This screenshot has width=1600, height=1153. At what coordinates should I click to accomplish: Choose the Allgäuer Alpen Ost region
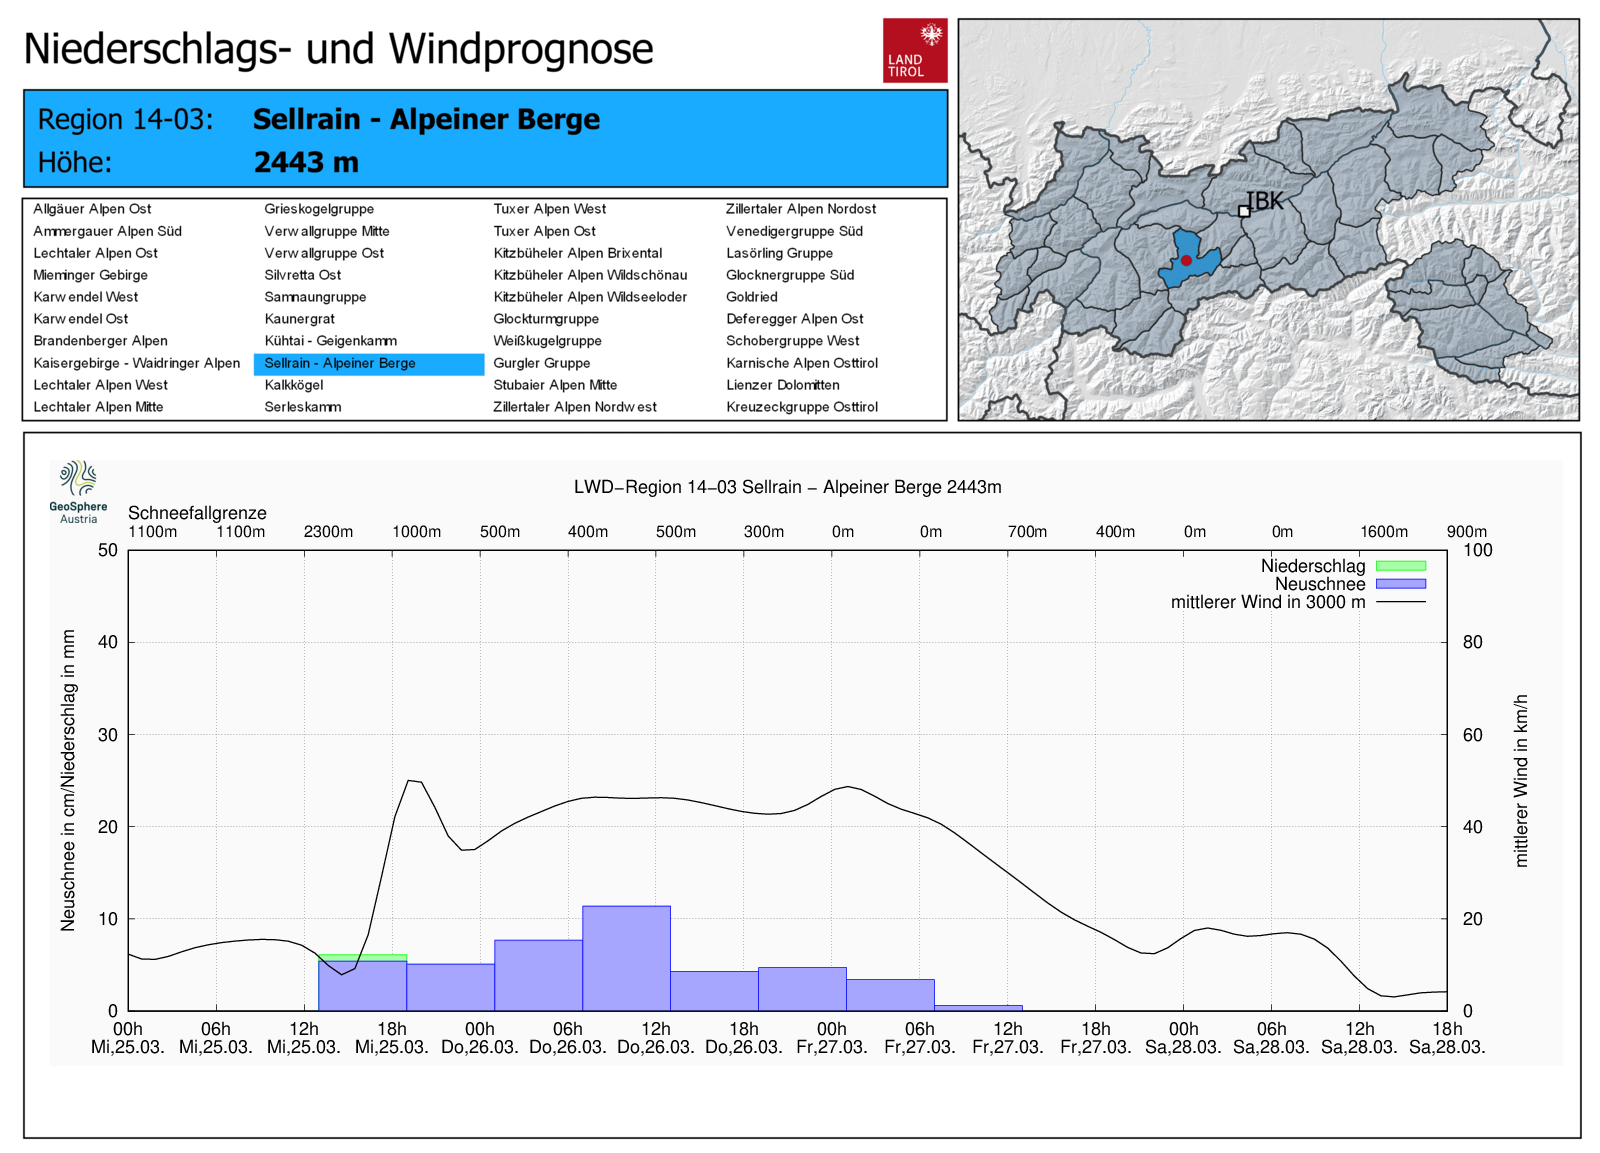coord(92,209)
